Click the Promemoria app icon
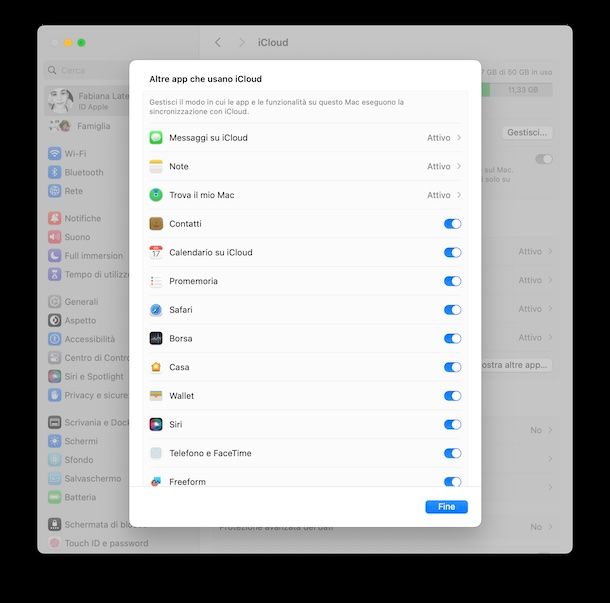This screenshot has height=603, width=610. click(x=156, y=281)
